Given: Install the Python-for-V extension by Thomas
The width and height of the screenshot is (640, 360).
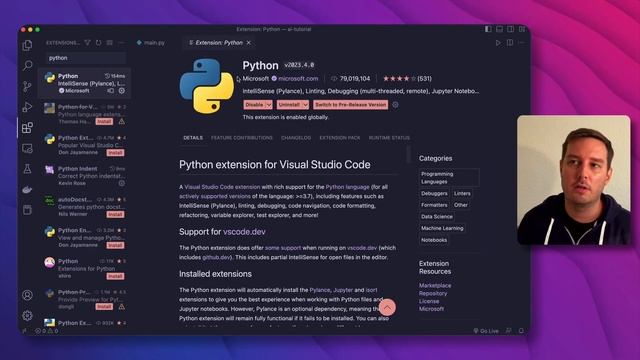Looking at the screenshot, I should 104,122.
